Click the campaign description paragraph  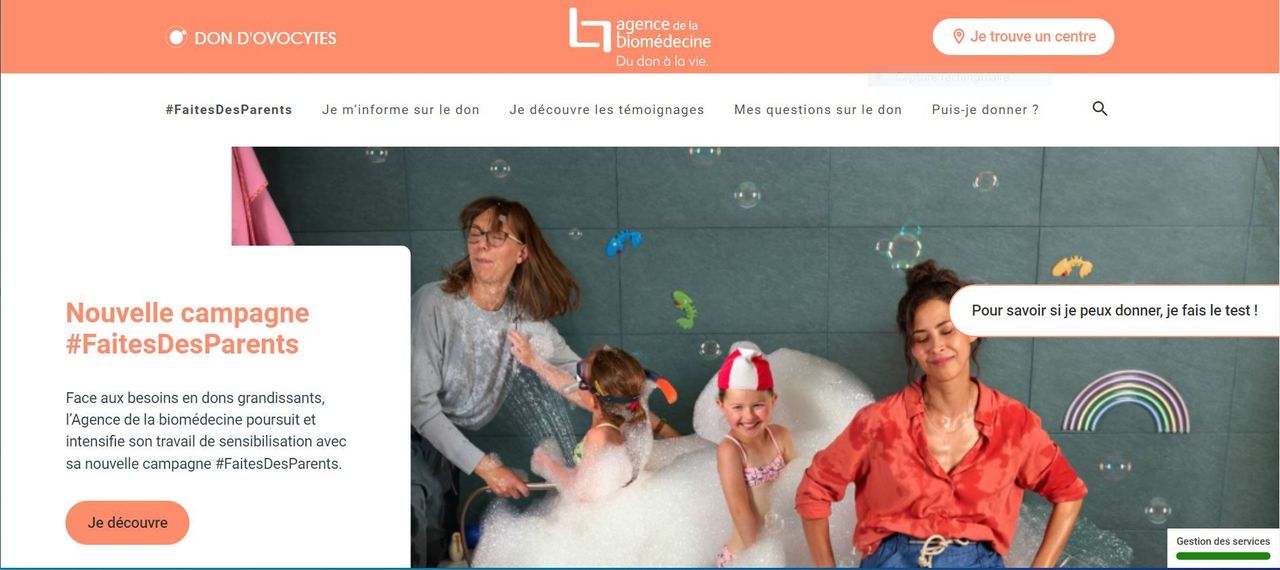[x=206, y=431]
